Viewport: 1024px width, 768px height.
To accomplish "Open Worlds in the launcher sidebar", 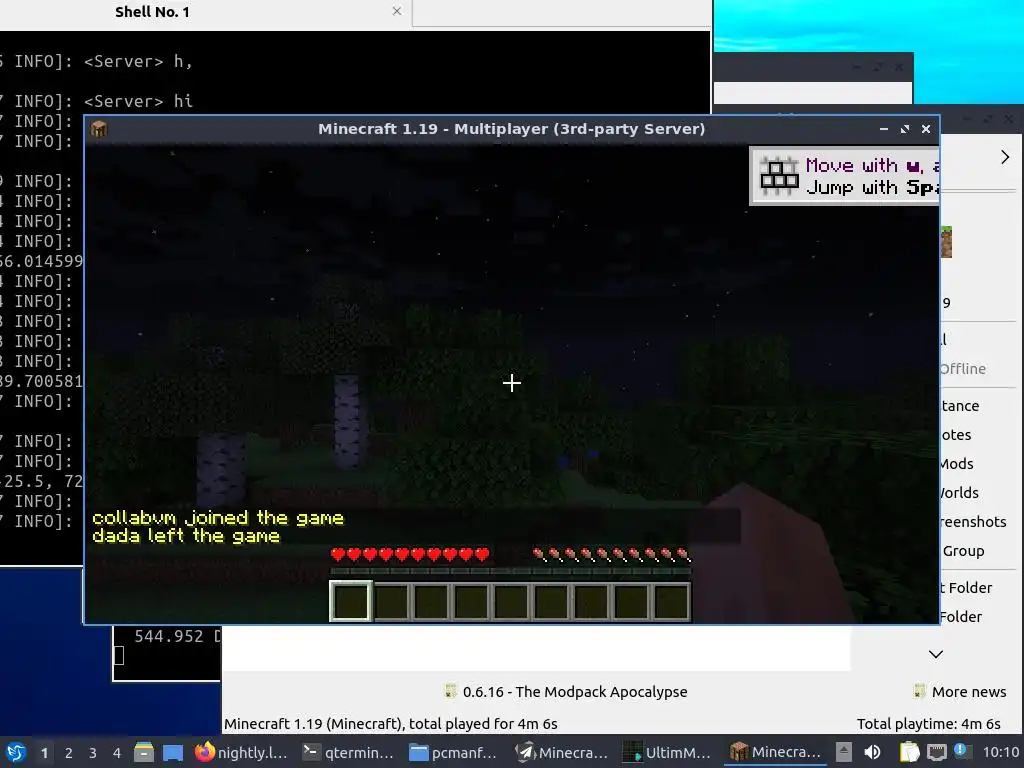I will [959, 493].
